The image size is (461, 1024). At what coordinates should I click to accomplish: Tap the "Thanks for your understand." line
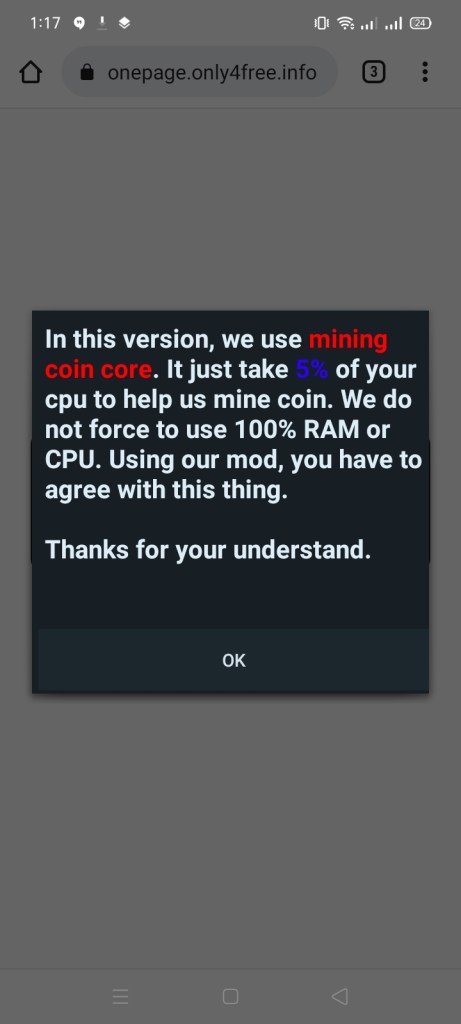(x=208, y=550)
